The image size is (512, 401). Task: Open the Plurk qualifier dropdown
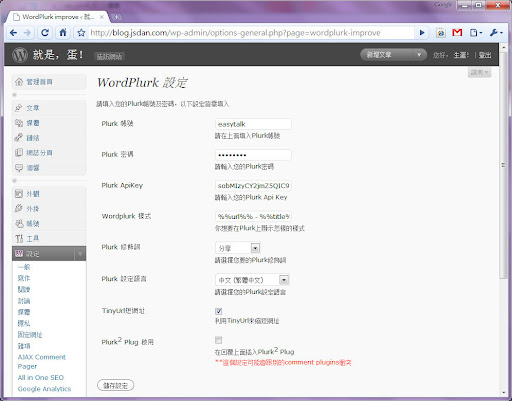pos(238,248)
